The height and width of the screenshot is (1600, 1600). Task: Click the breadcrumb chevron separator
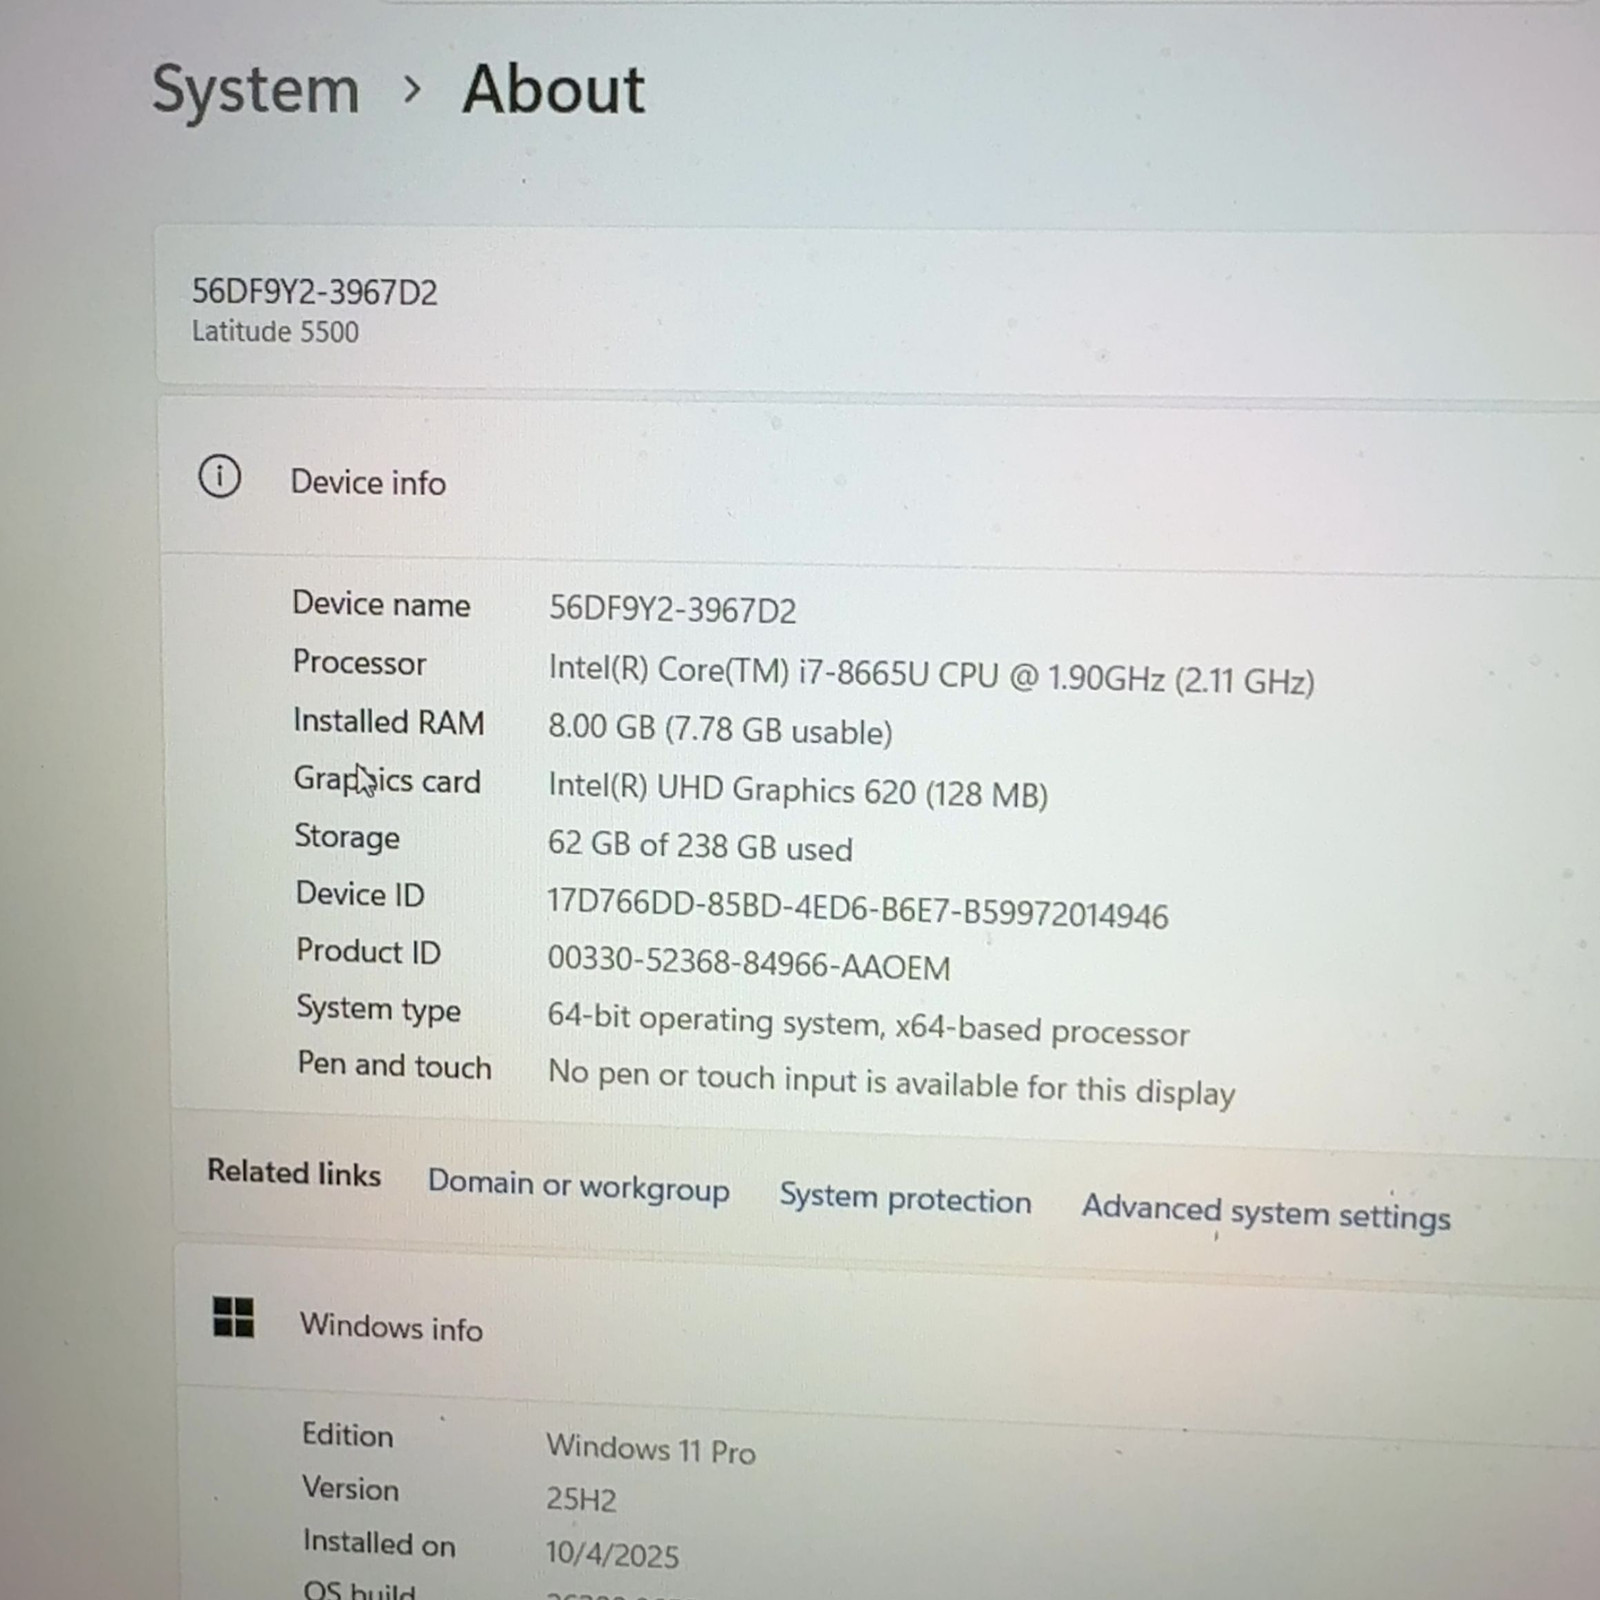pyautogui.click(x=411, y=90)
